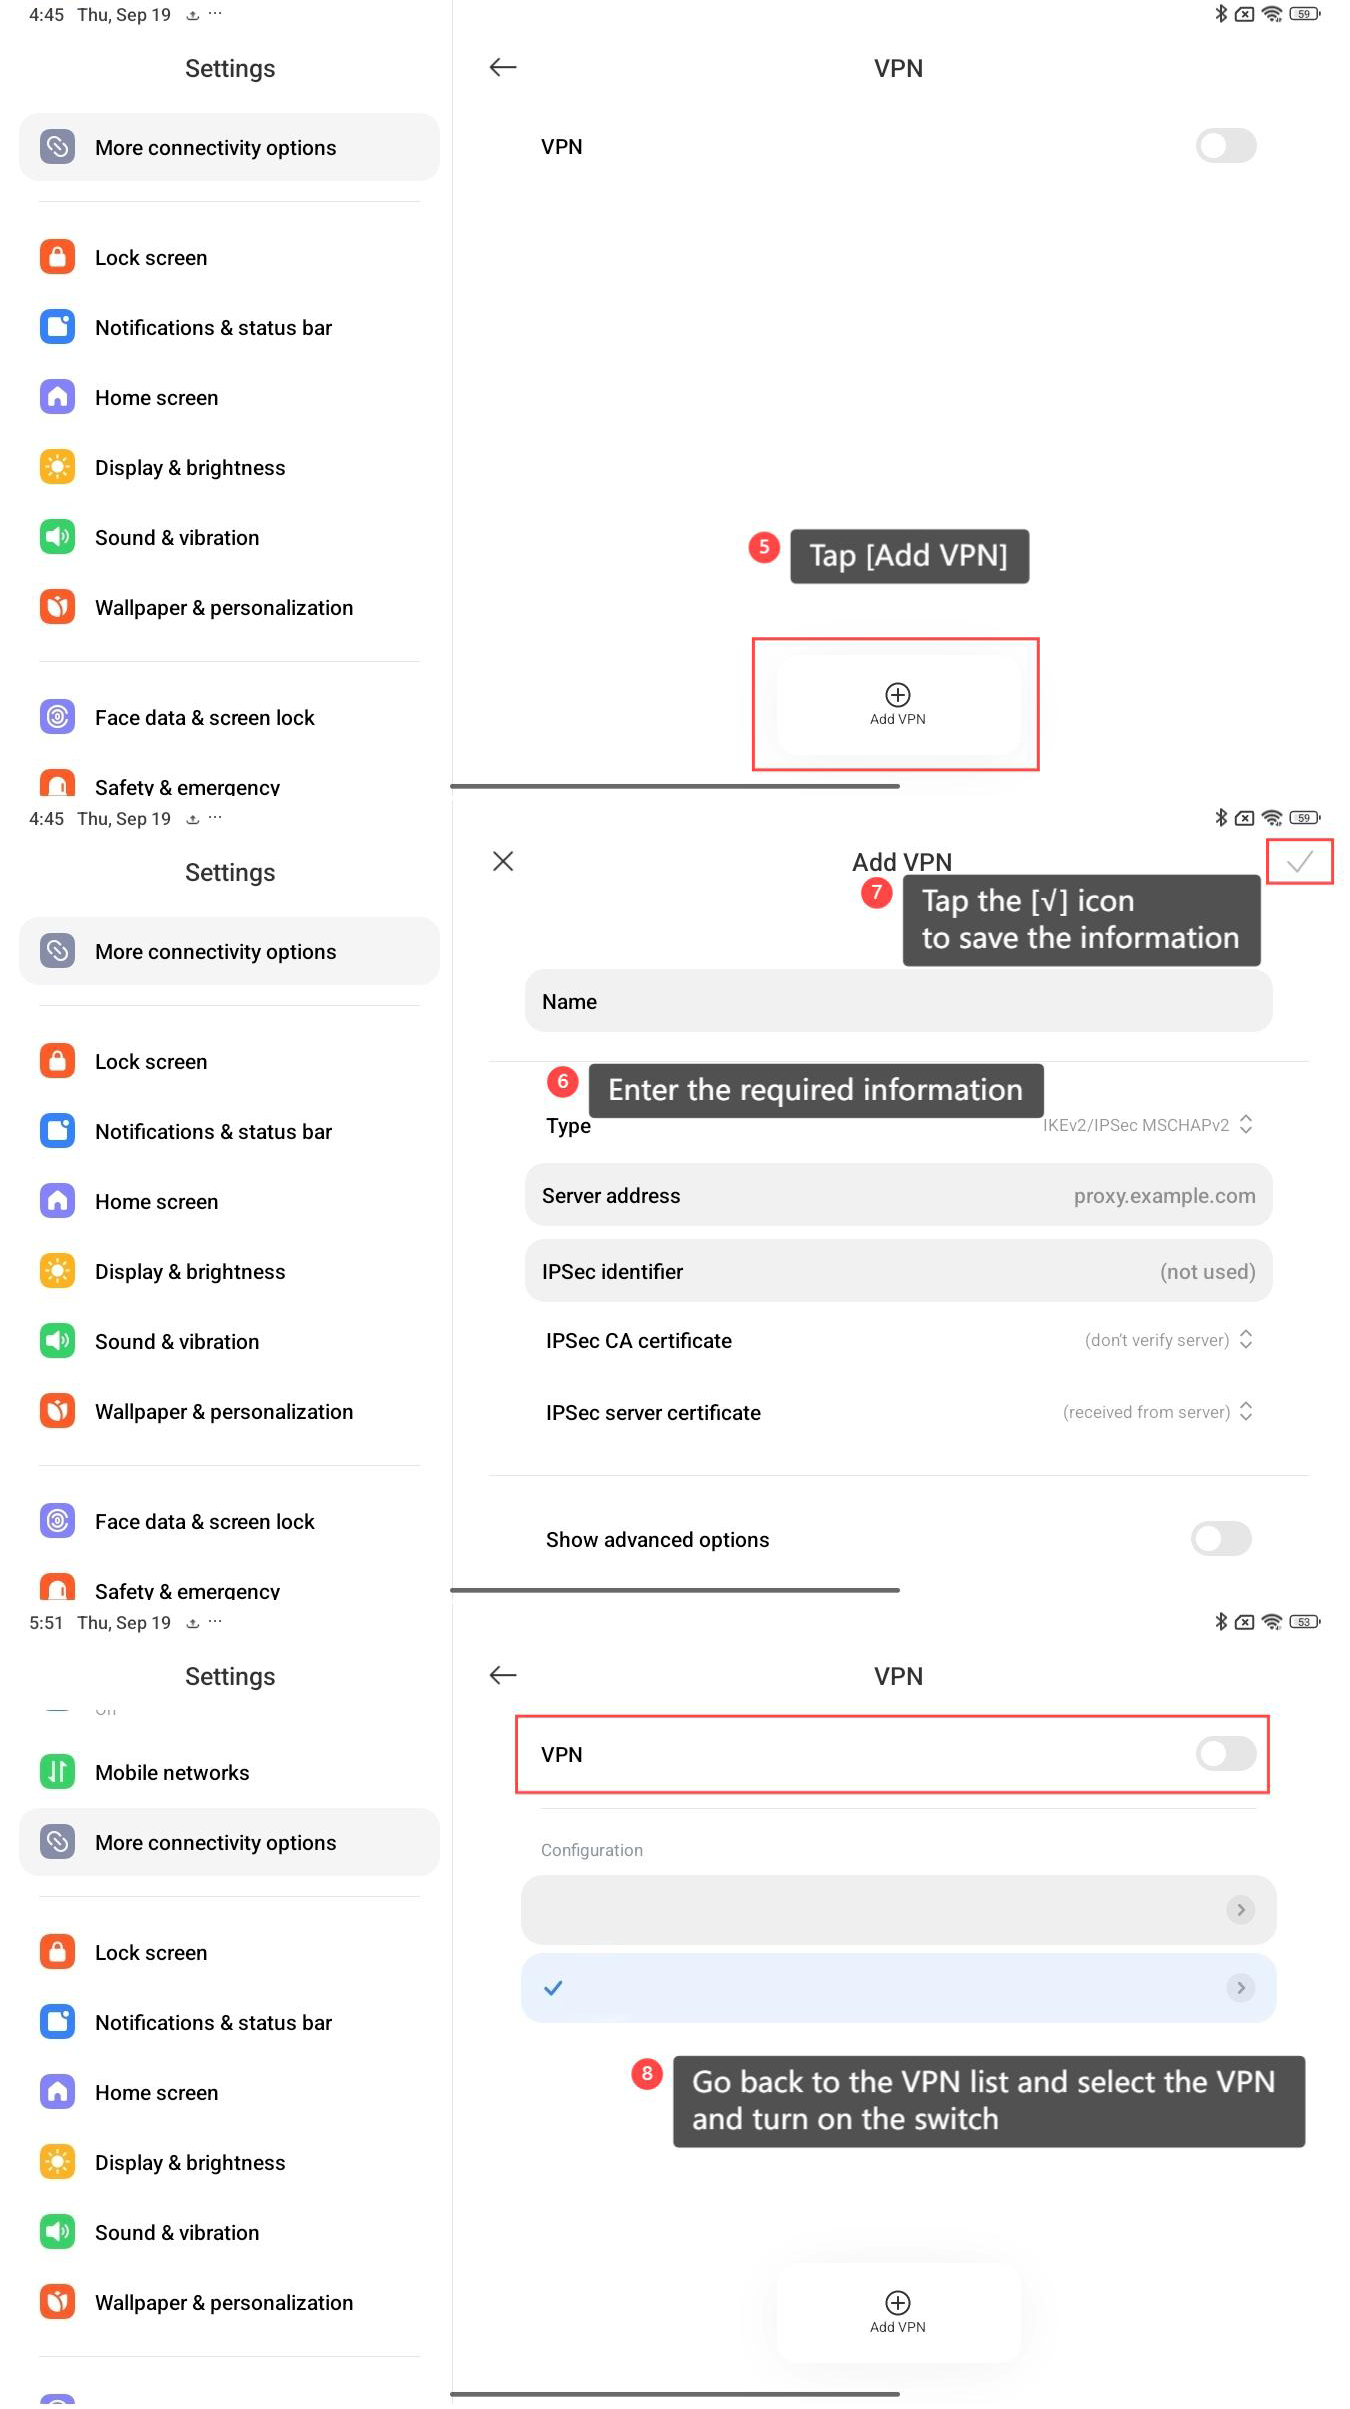Expand the IPSec server certificate selector
1350x2409 pixels.
[1158, 1412]
